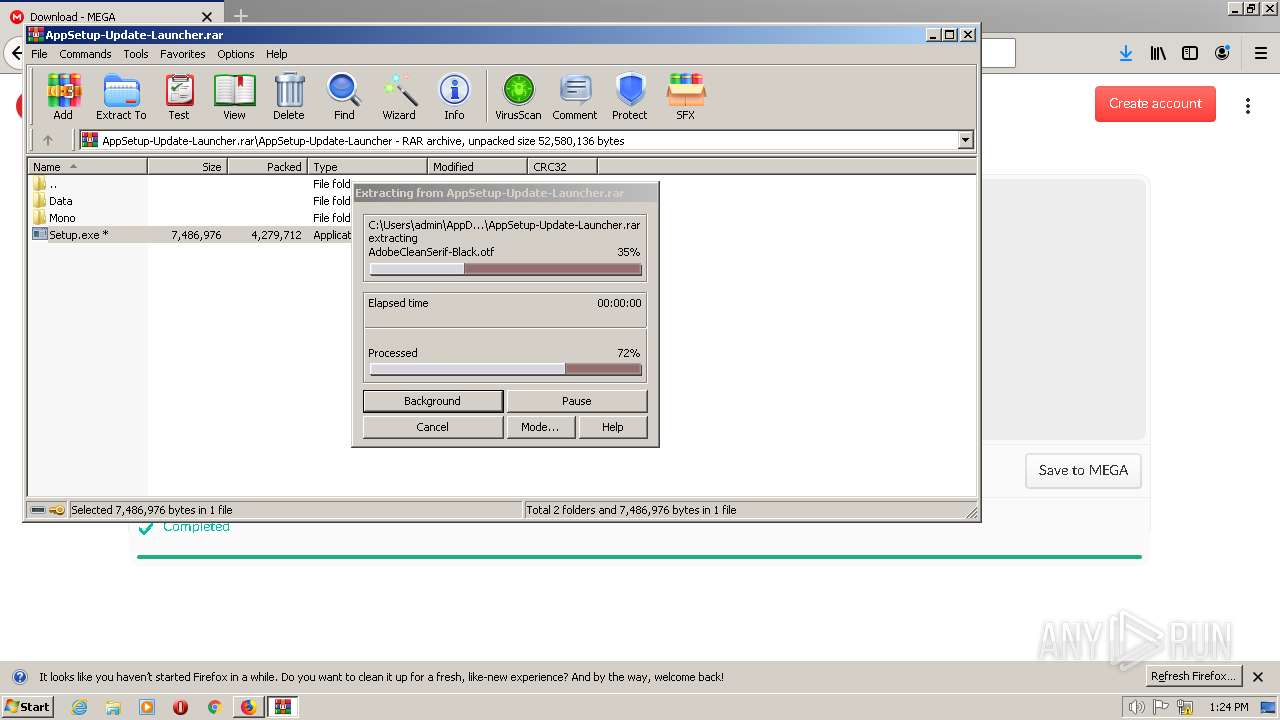This screenshot has width=1280, height=720.
Task: Click the View file icon
Action: pos(234,97)
